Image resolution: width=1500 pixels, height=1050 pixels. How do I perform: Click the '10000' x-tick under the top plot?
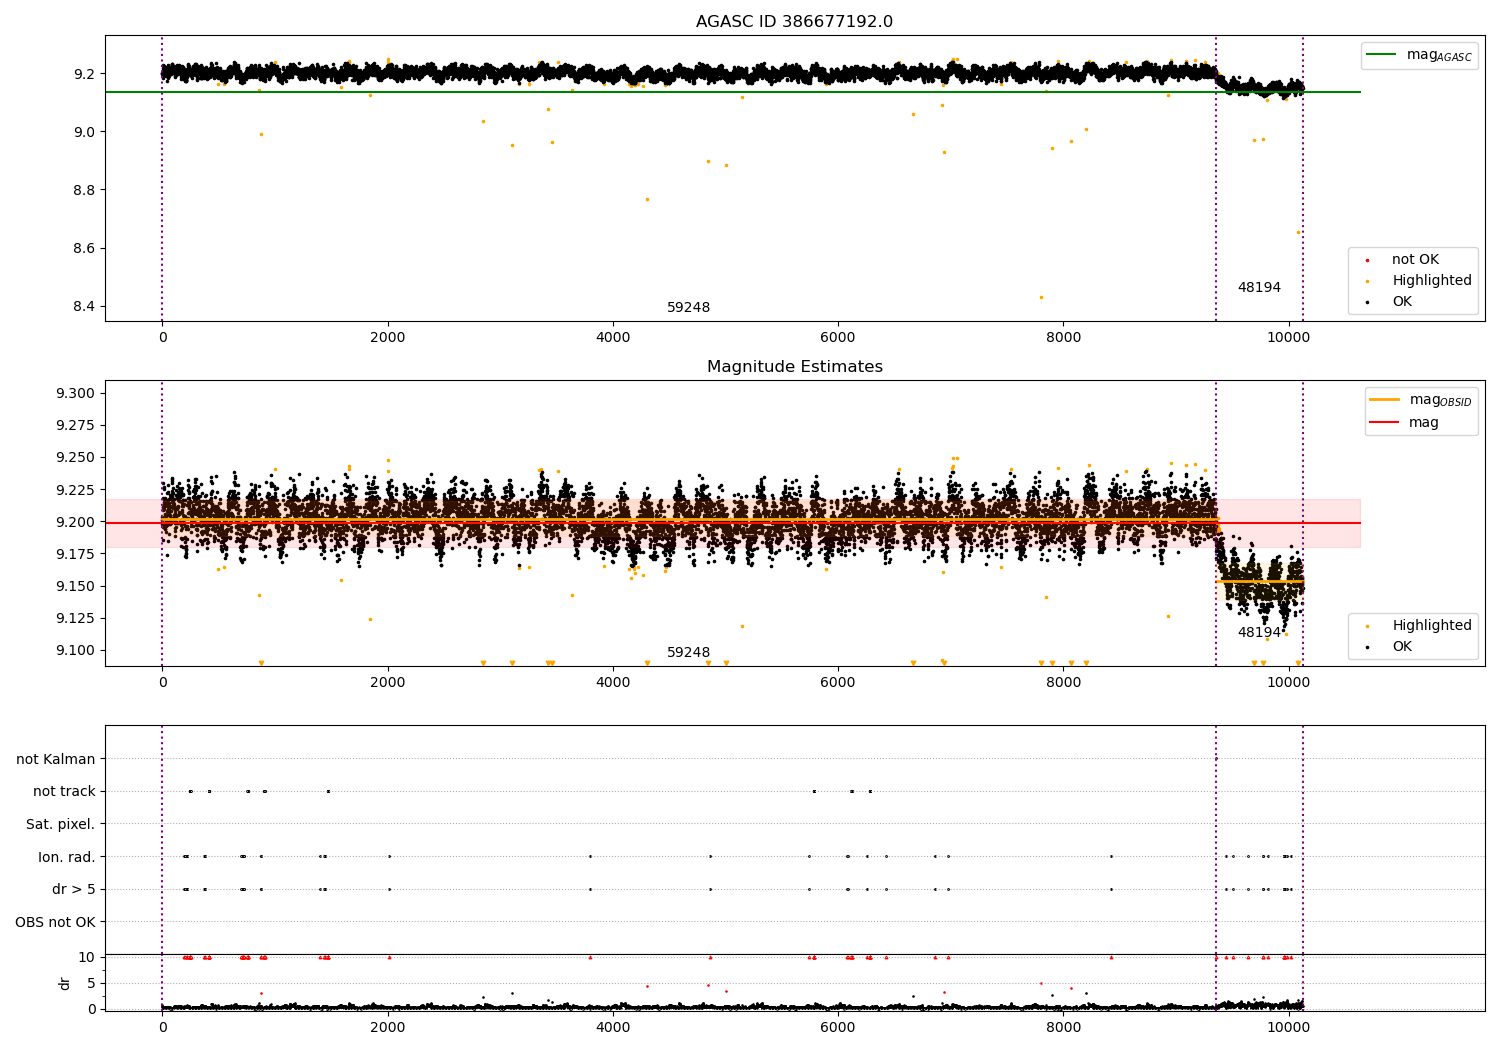(1289, 338)
